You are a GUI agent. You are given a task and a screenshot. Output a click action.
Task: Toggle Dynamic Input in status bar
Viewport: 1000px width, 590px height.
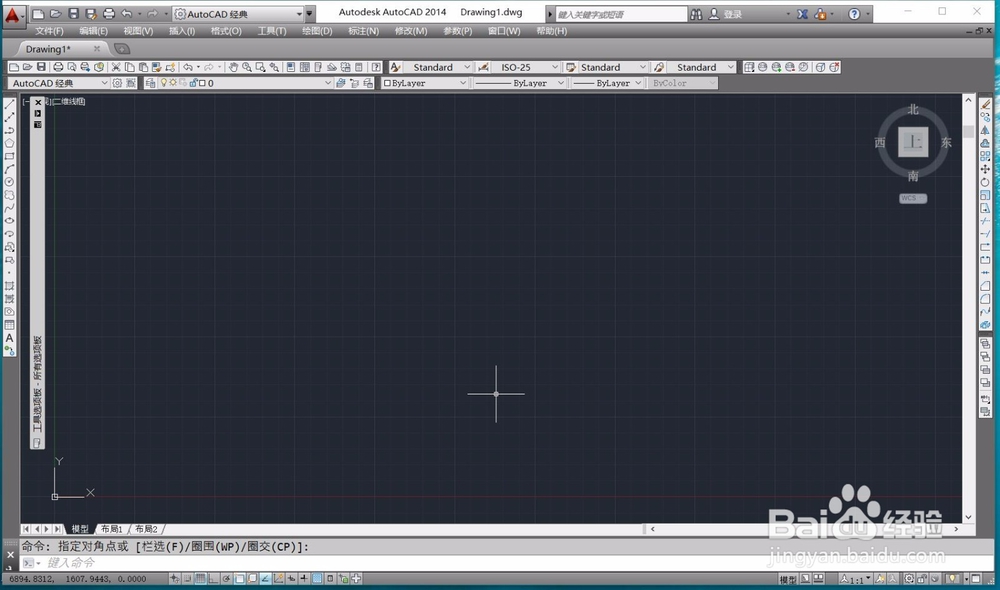(x=291, y=579)
